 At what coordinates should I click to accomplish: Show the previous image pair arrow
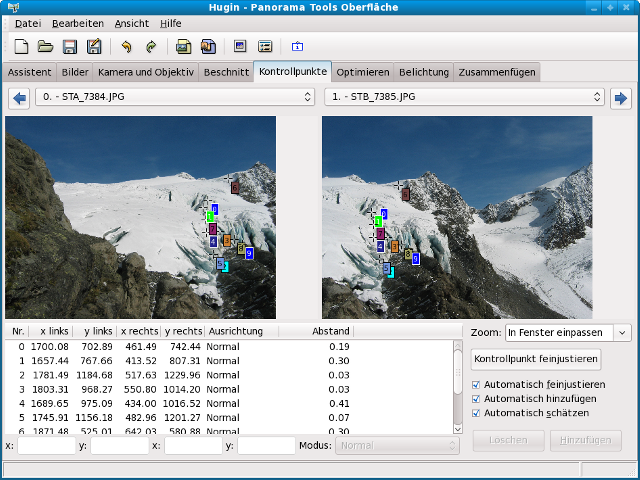pyautogui.click(x=19, y=98)
